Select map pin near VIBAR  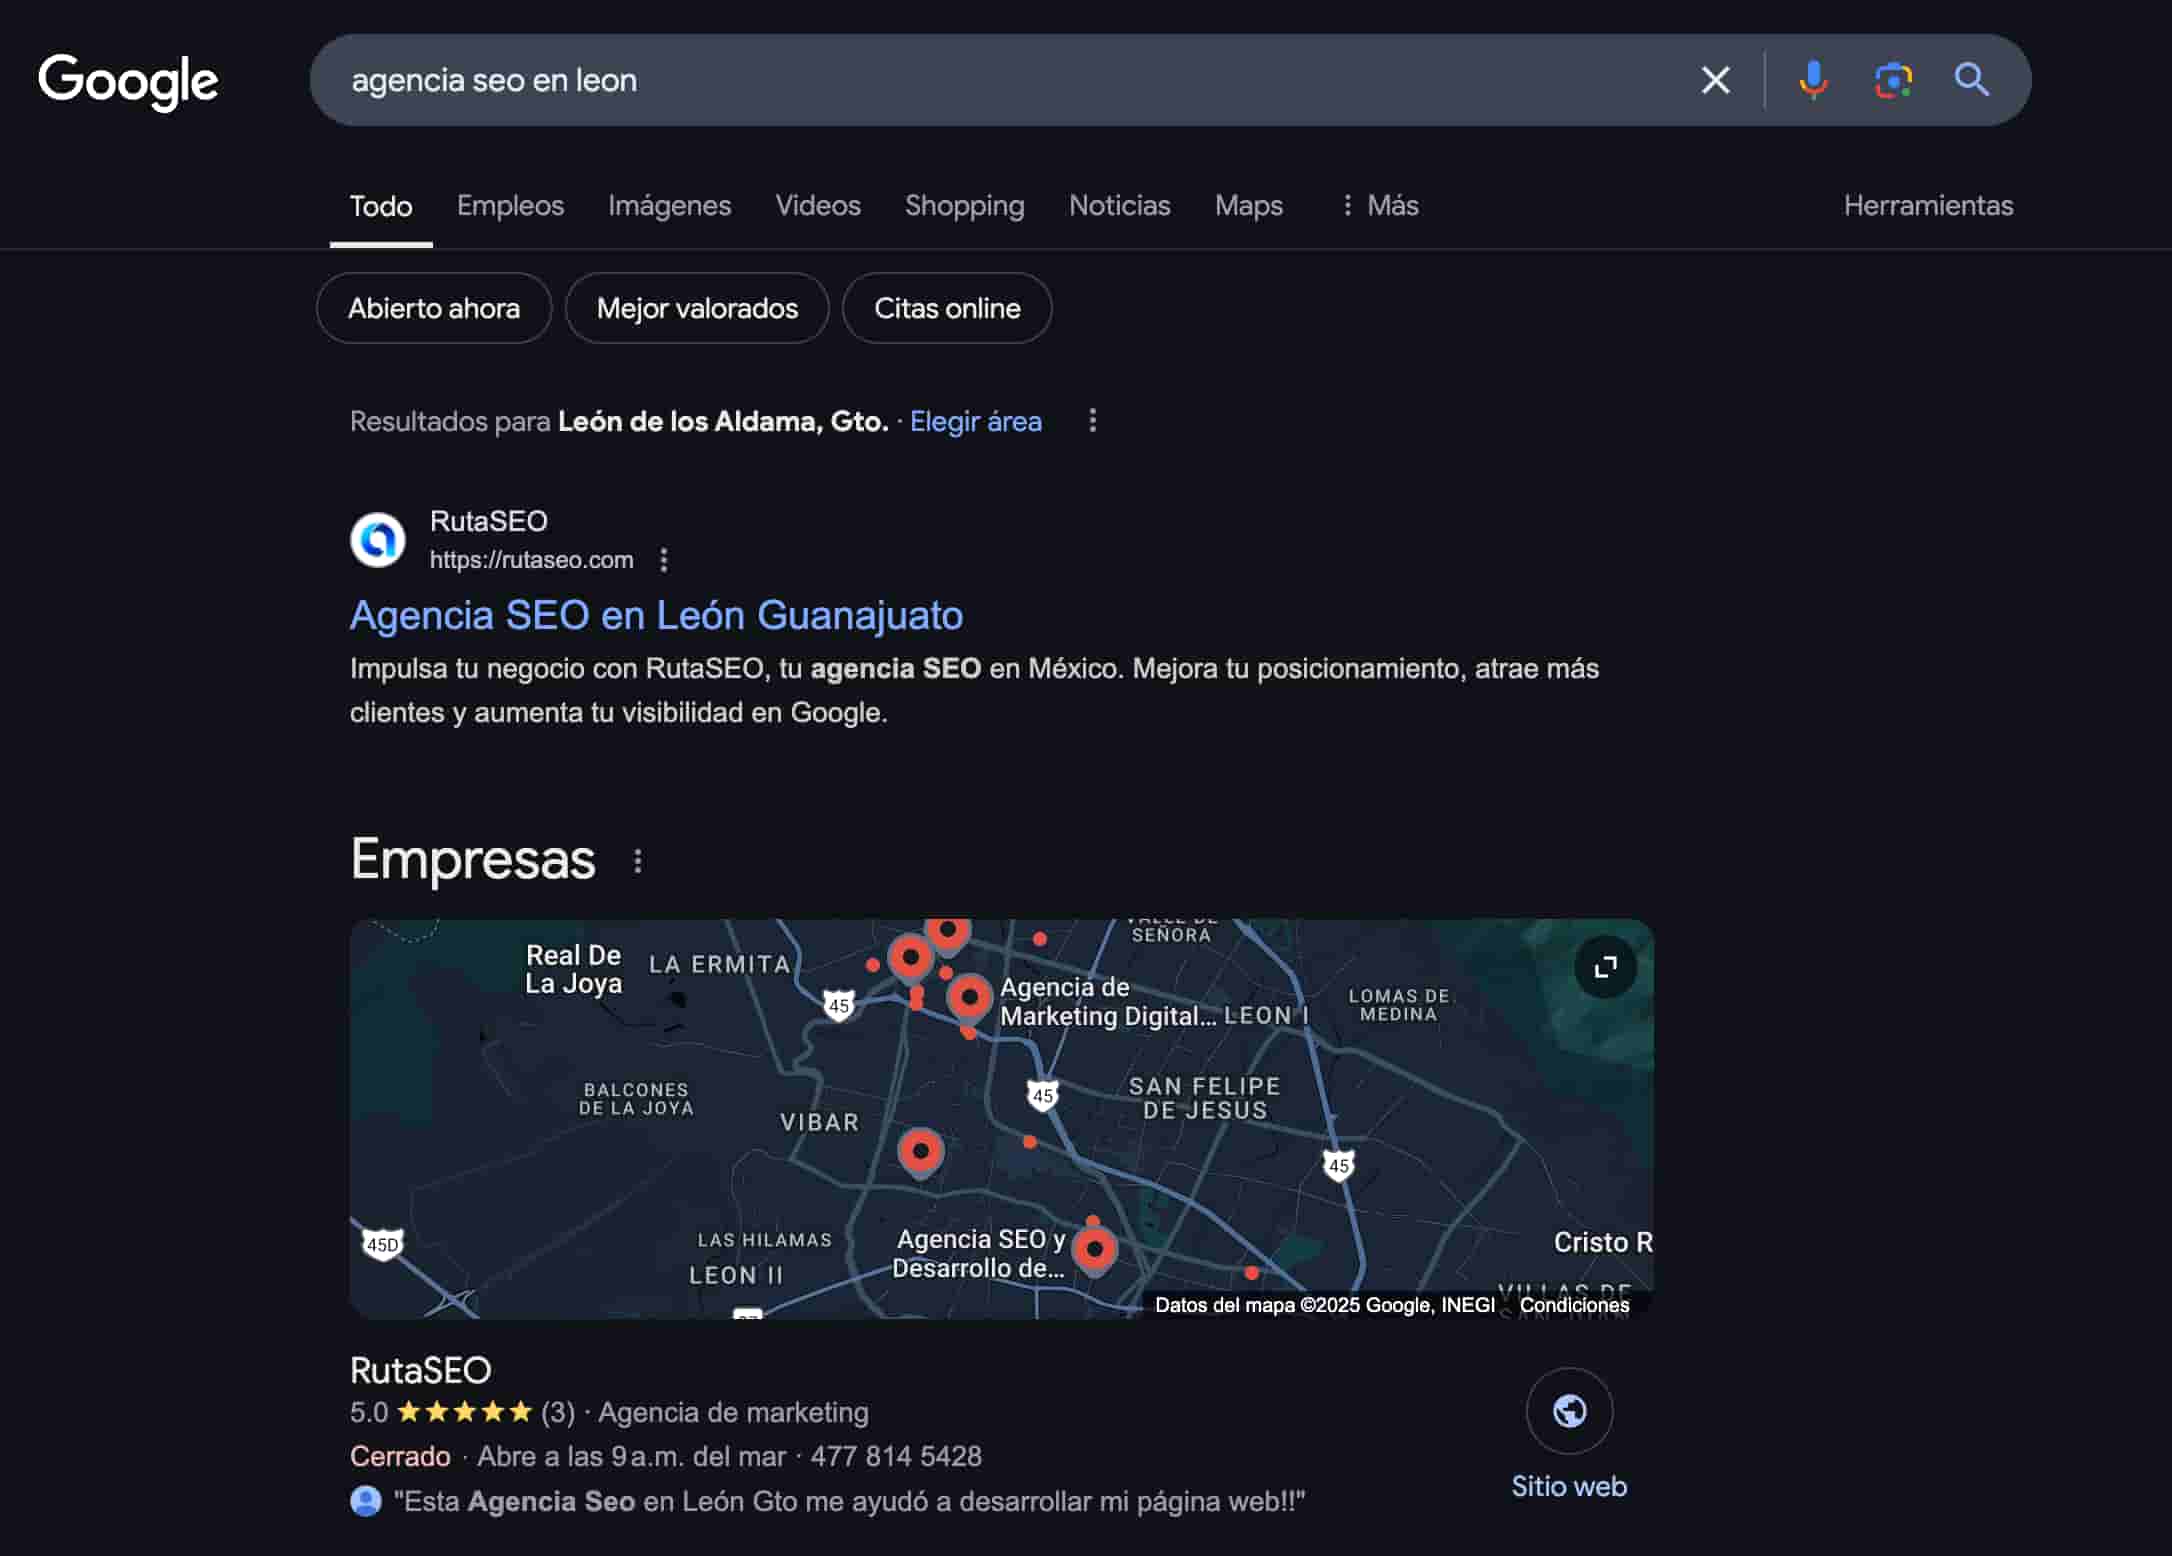(920, 1152)
